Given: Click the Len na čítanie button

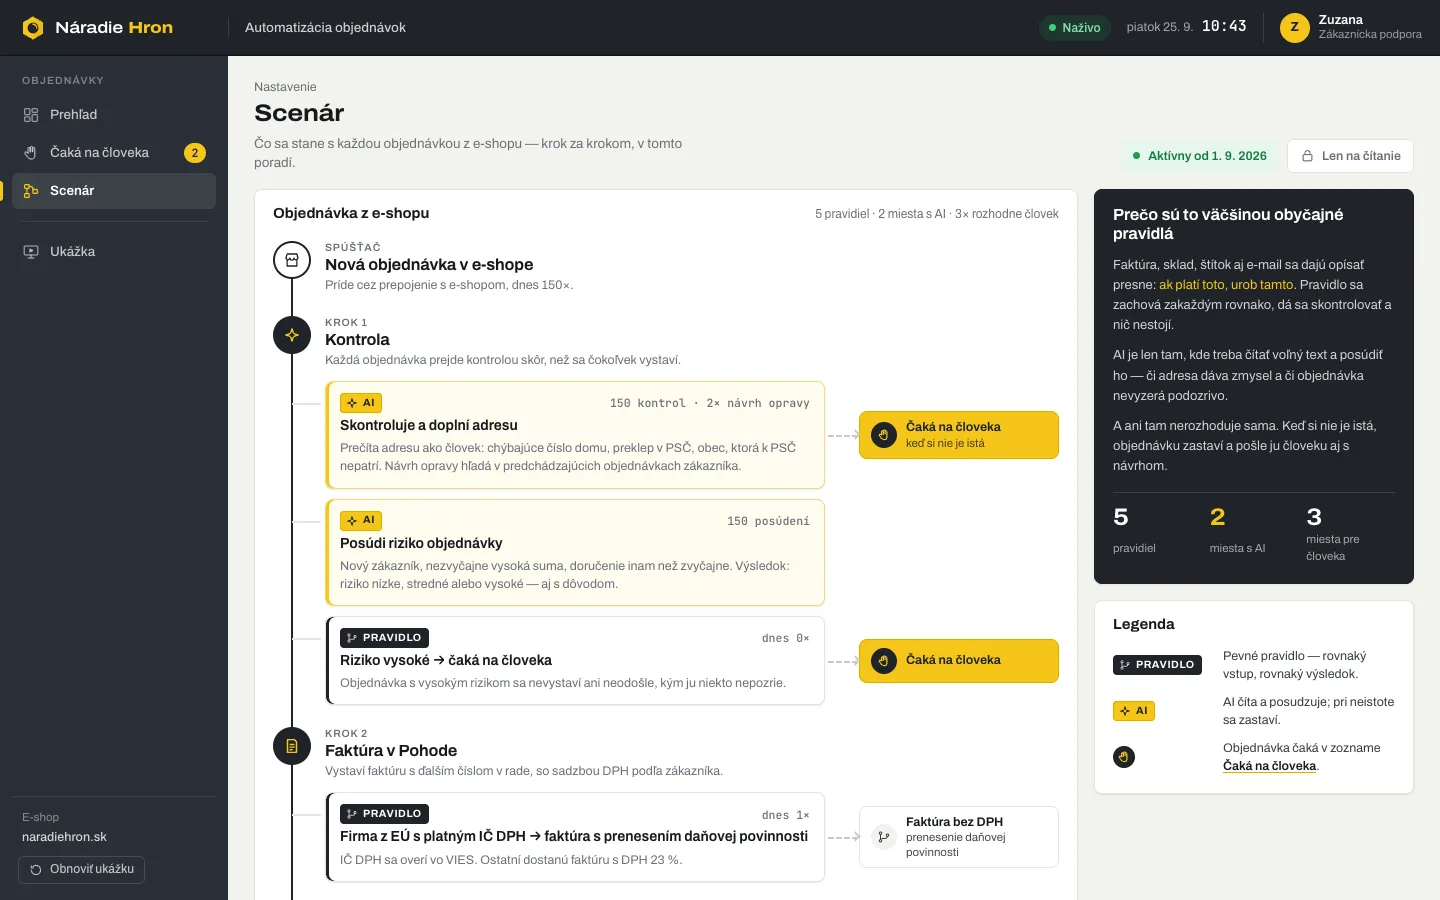Looking at the screenshot, I should point(1350,156).
